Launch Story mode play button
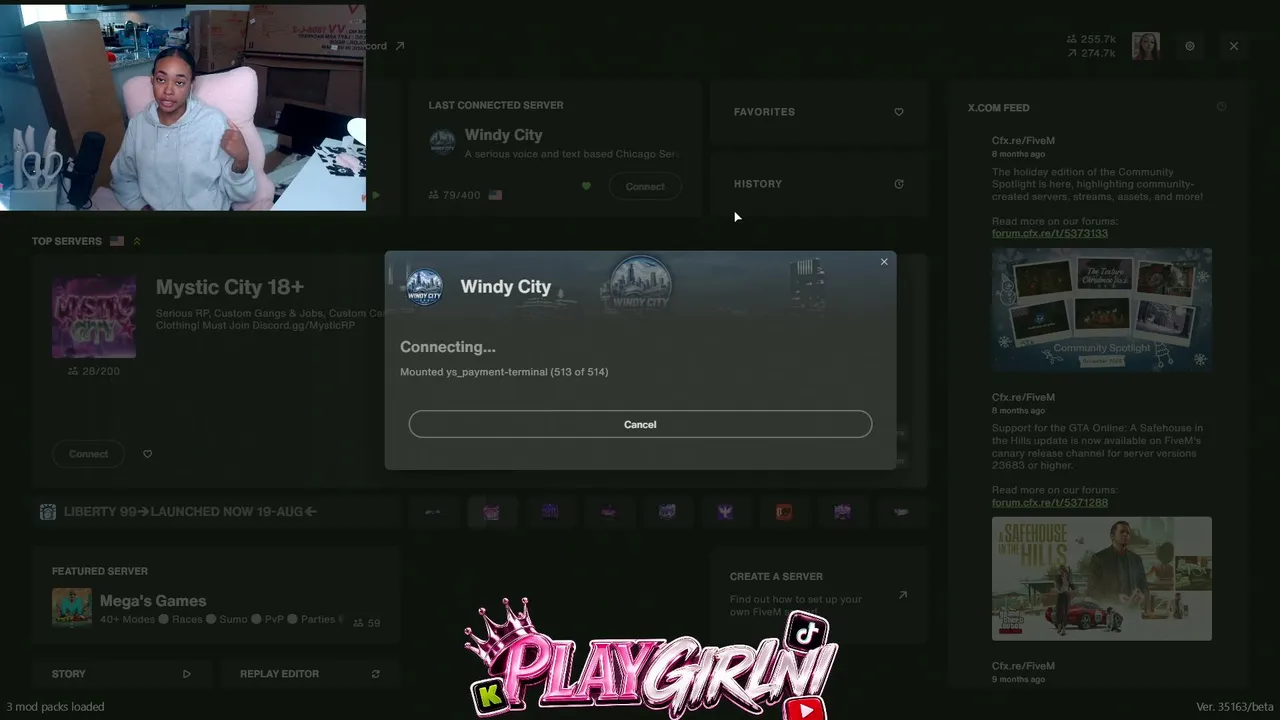Screen dimensions: 1280x720 coord(186,674)
